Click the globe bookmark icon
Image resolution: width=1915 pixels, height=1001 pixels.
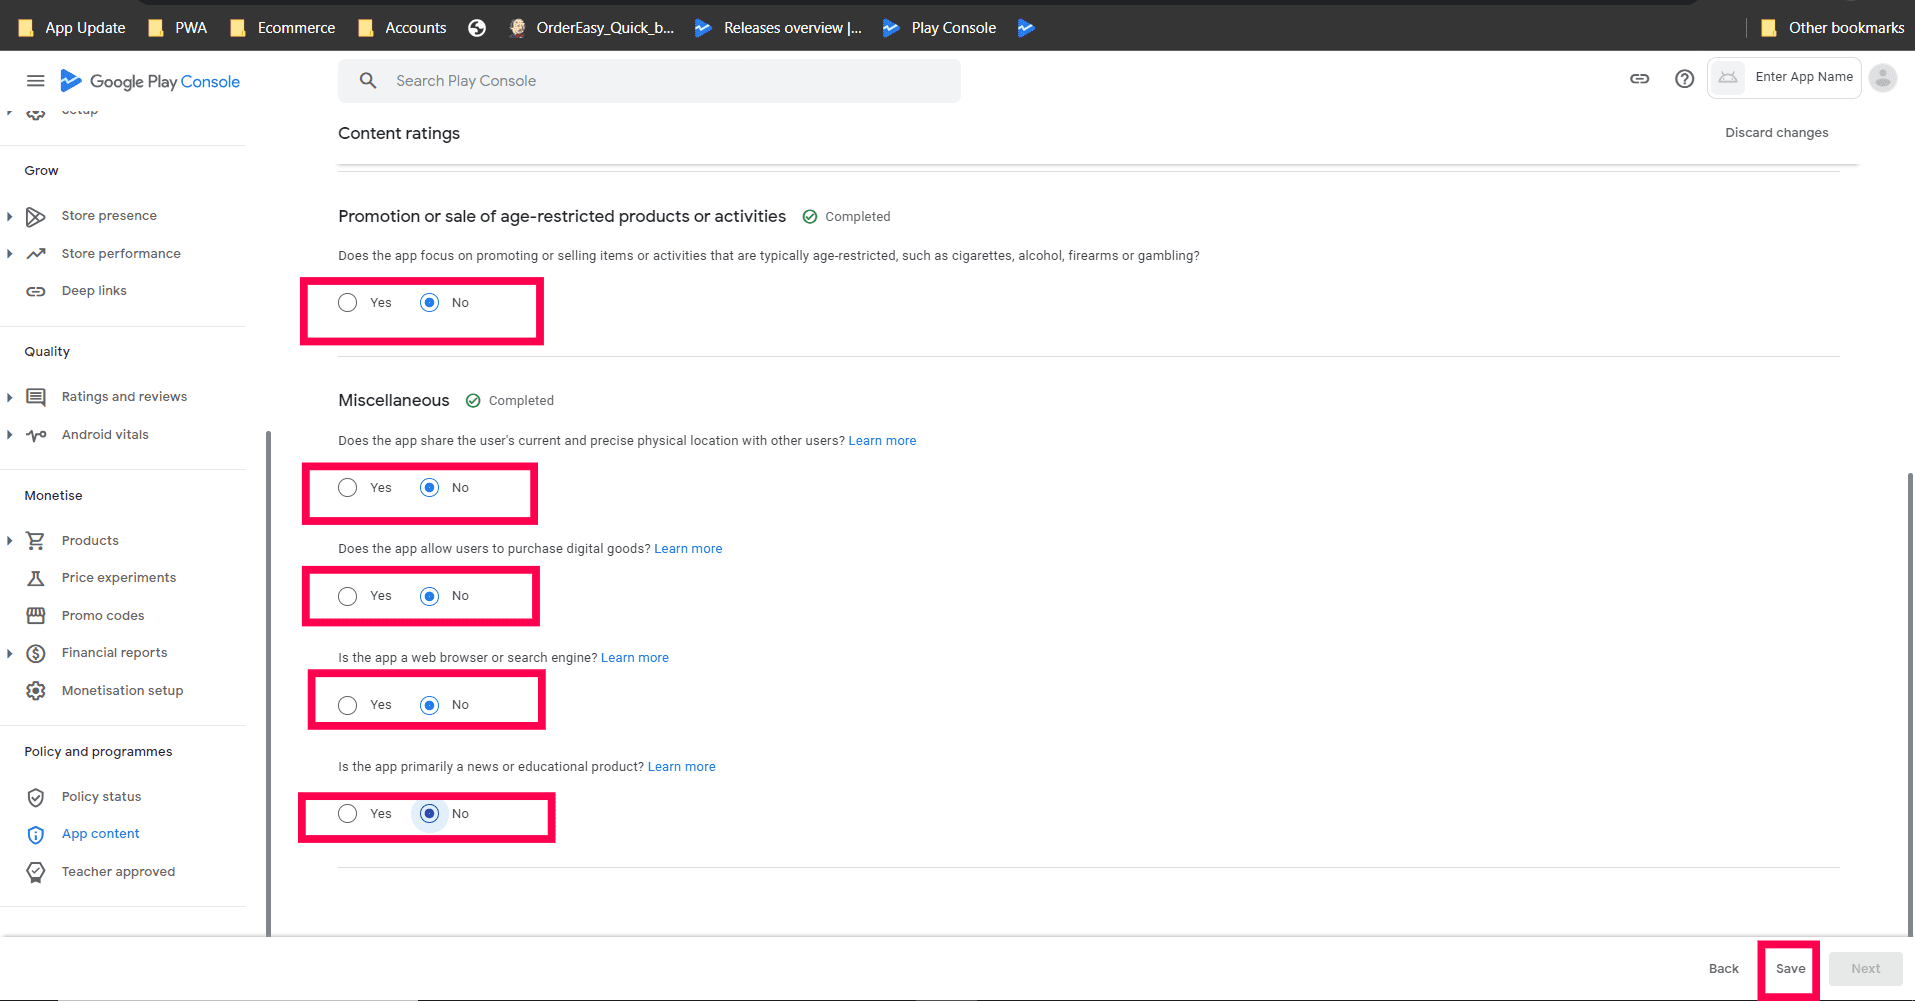pyautogui.click(x=477, y=28)
